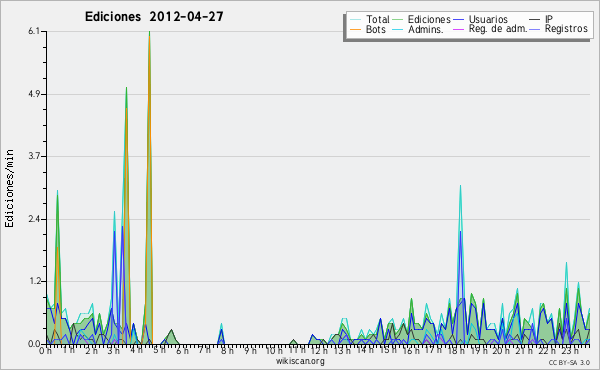Image resolution: width=600 pixels, height=370 pixels.
Task: Click the y-axis title 'Ediciones/min'
Action: (x=9, y=188)
